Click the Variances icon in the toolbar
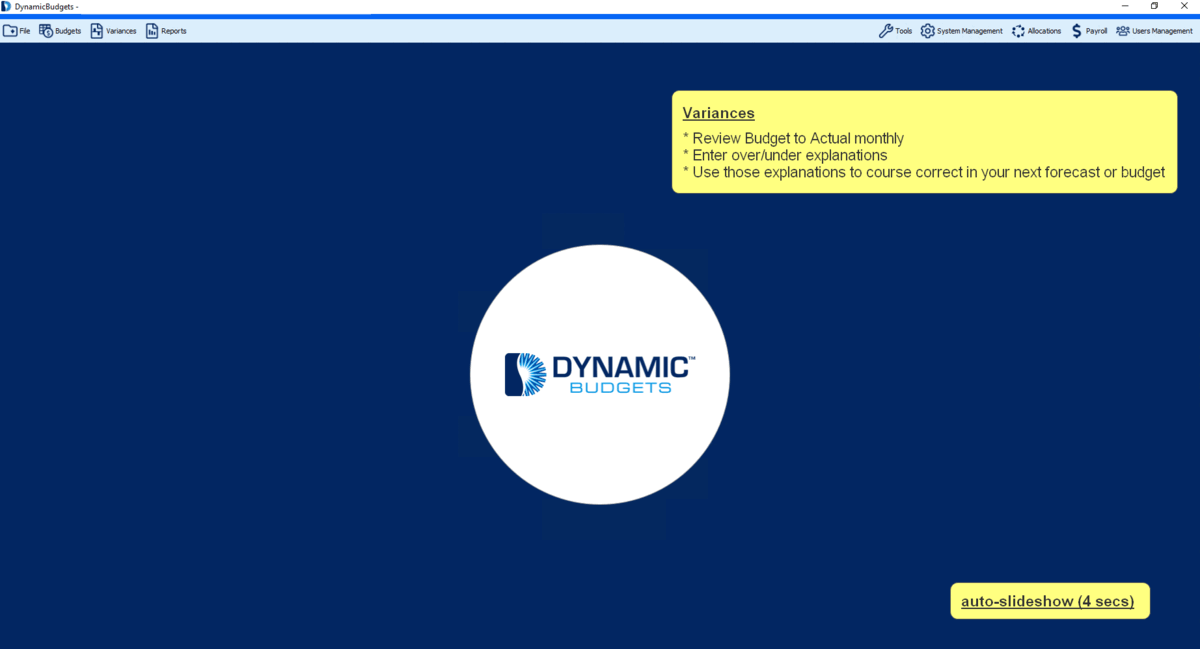Image resolution: width=1200 pixels, height=649 pixels. tap(97, 31)
